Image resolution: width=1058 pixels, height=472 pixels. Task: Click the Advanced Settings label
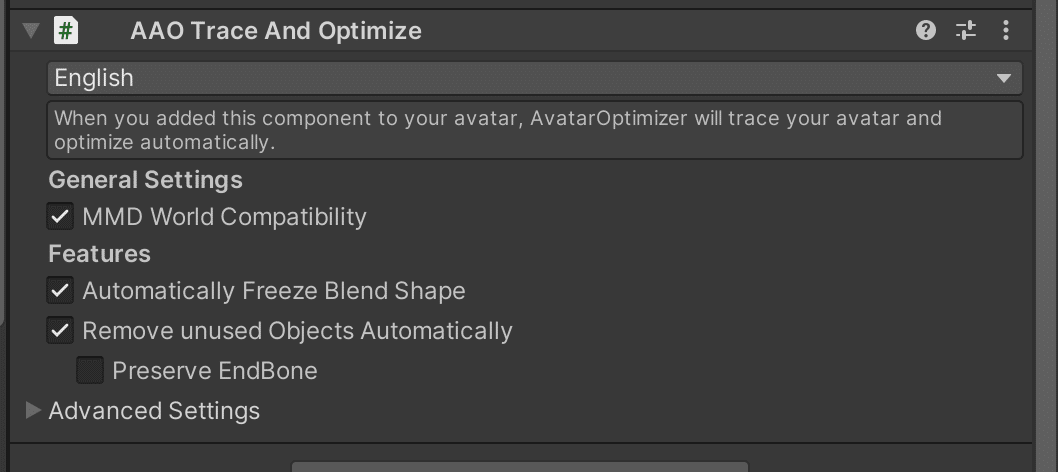[x=154, y=411]
